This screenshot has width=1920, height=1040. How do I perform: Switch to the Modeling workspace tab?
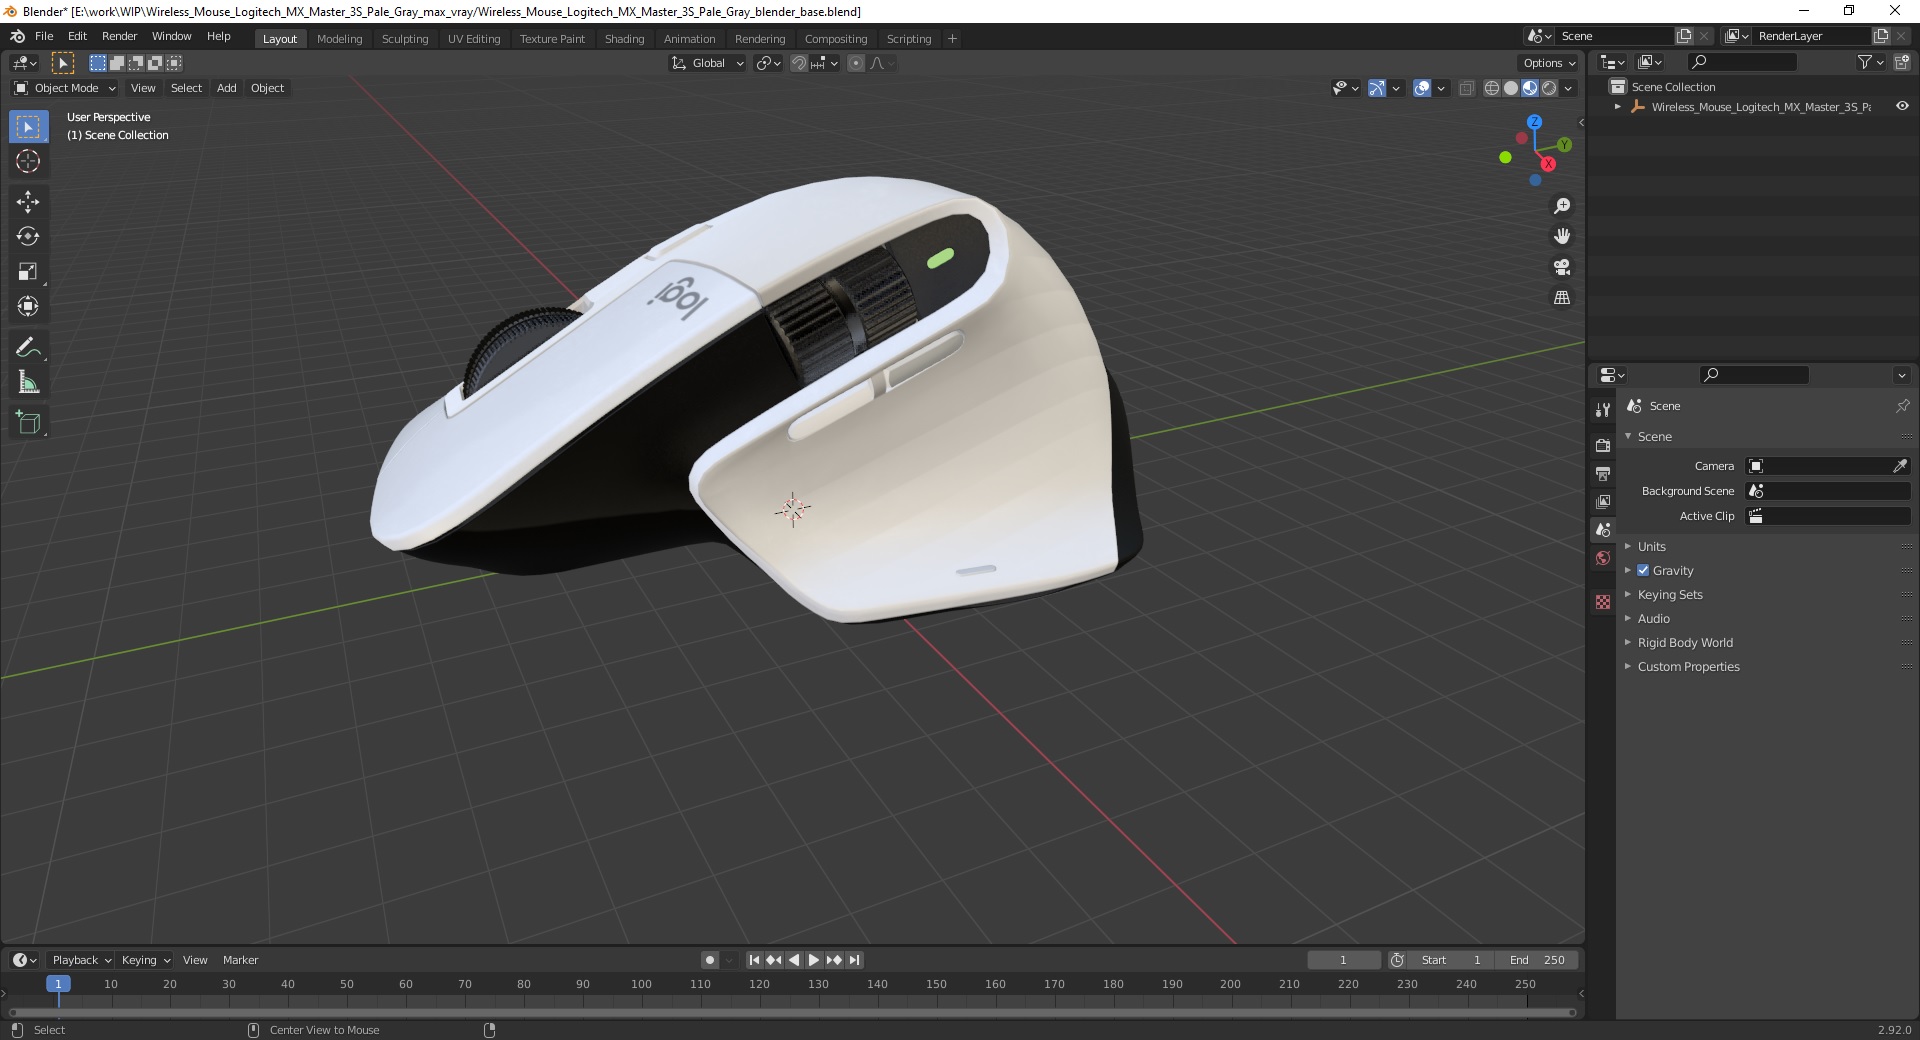pyautogui.click(x=339, y=39)
